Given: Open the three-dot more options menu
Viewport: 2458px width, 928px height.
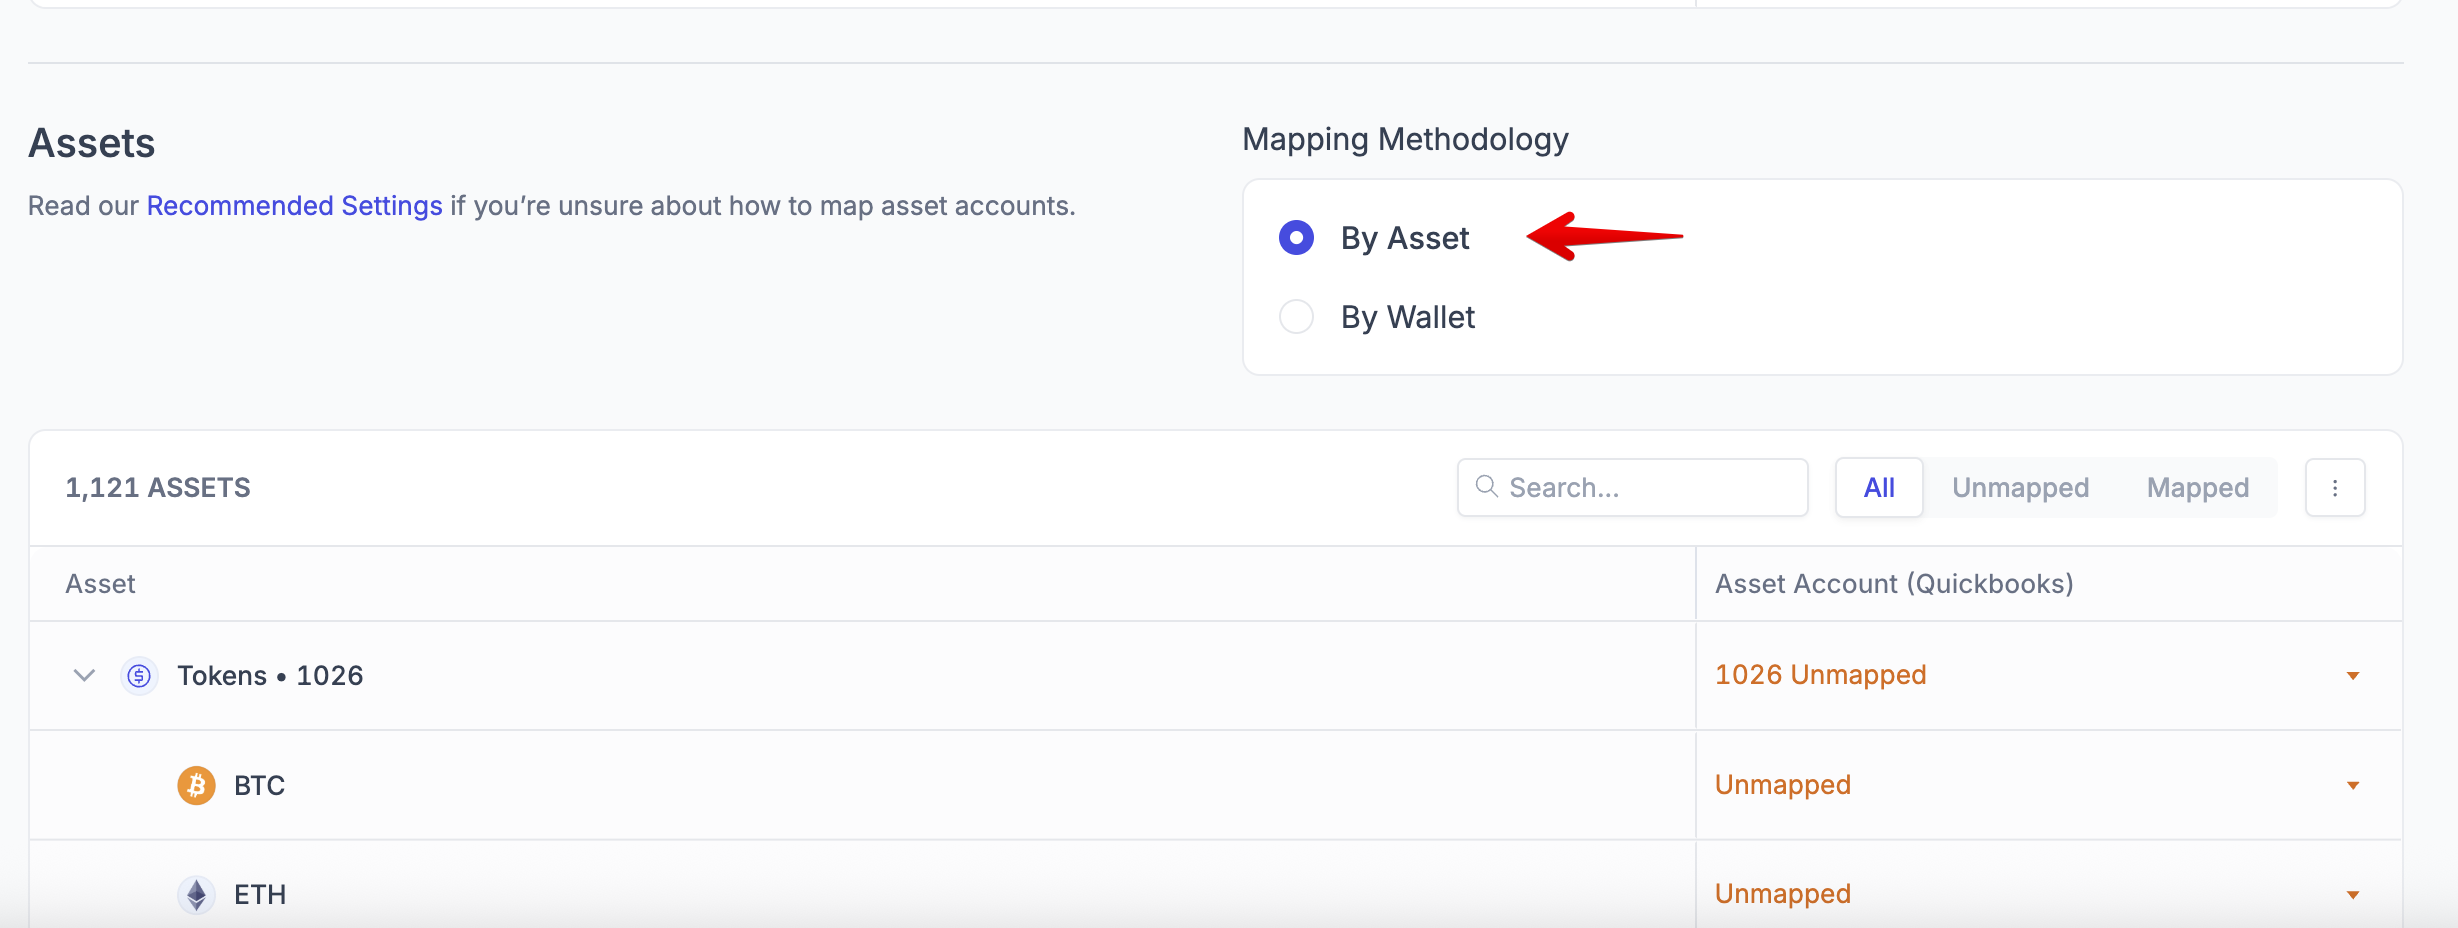Looking at the screenshot, I should click(x=2334, y=488).
